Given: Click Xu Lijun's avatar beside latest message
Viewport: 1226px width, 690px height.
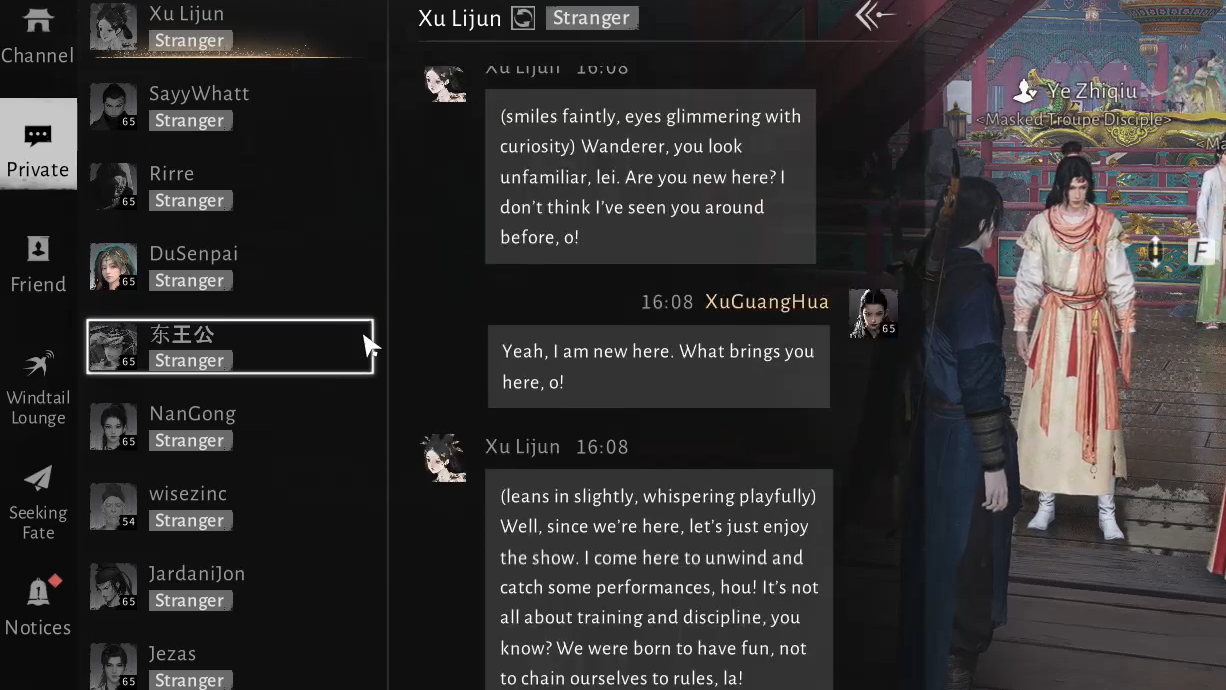Looking at the screenshot, I should coord(443,459).
